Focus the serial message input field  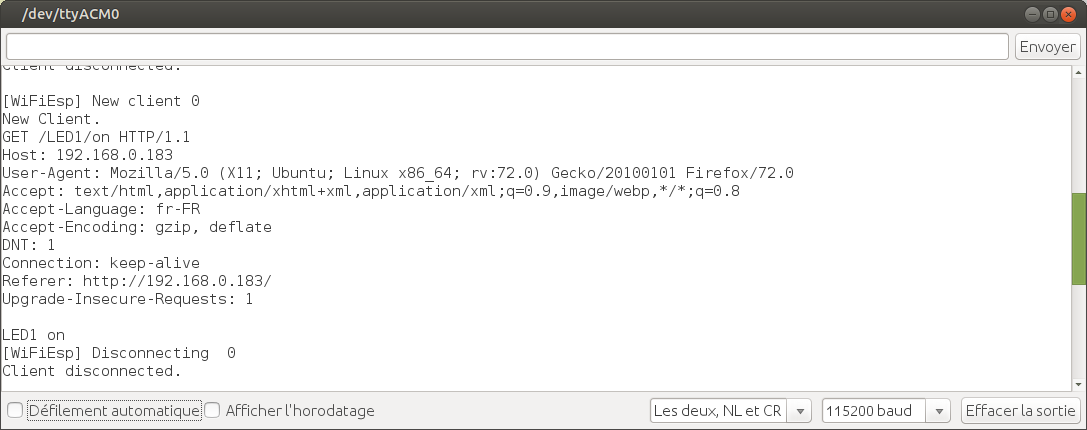coord(507,47)
